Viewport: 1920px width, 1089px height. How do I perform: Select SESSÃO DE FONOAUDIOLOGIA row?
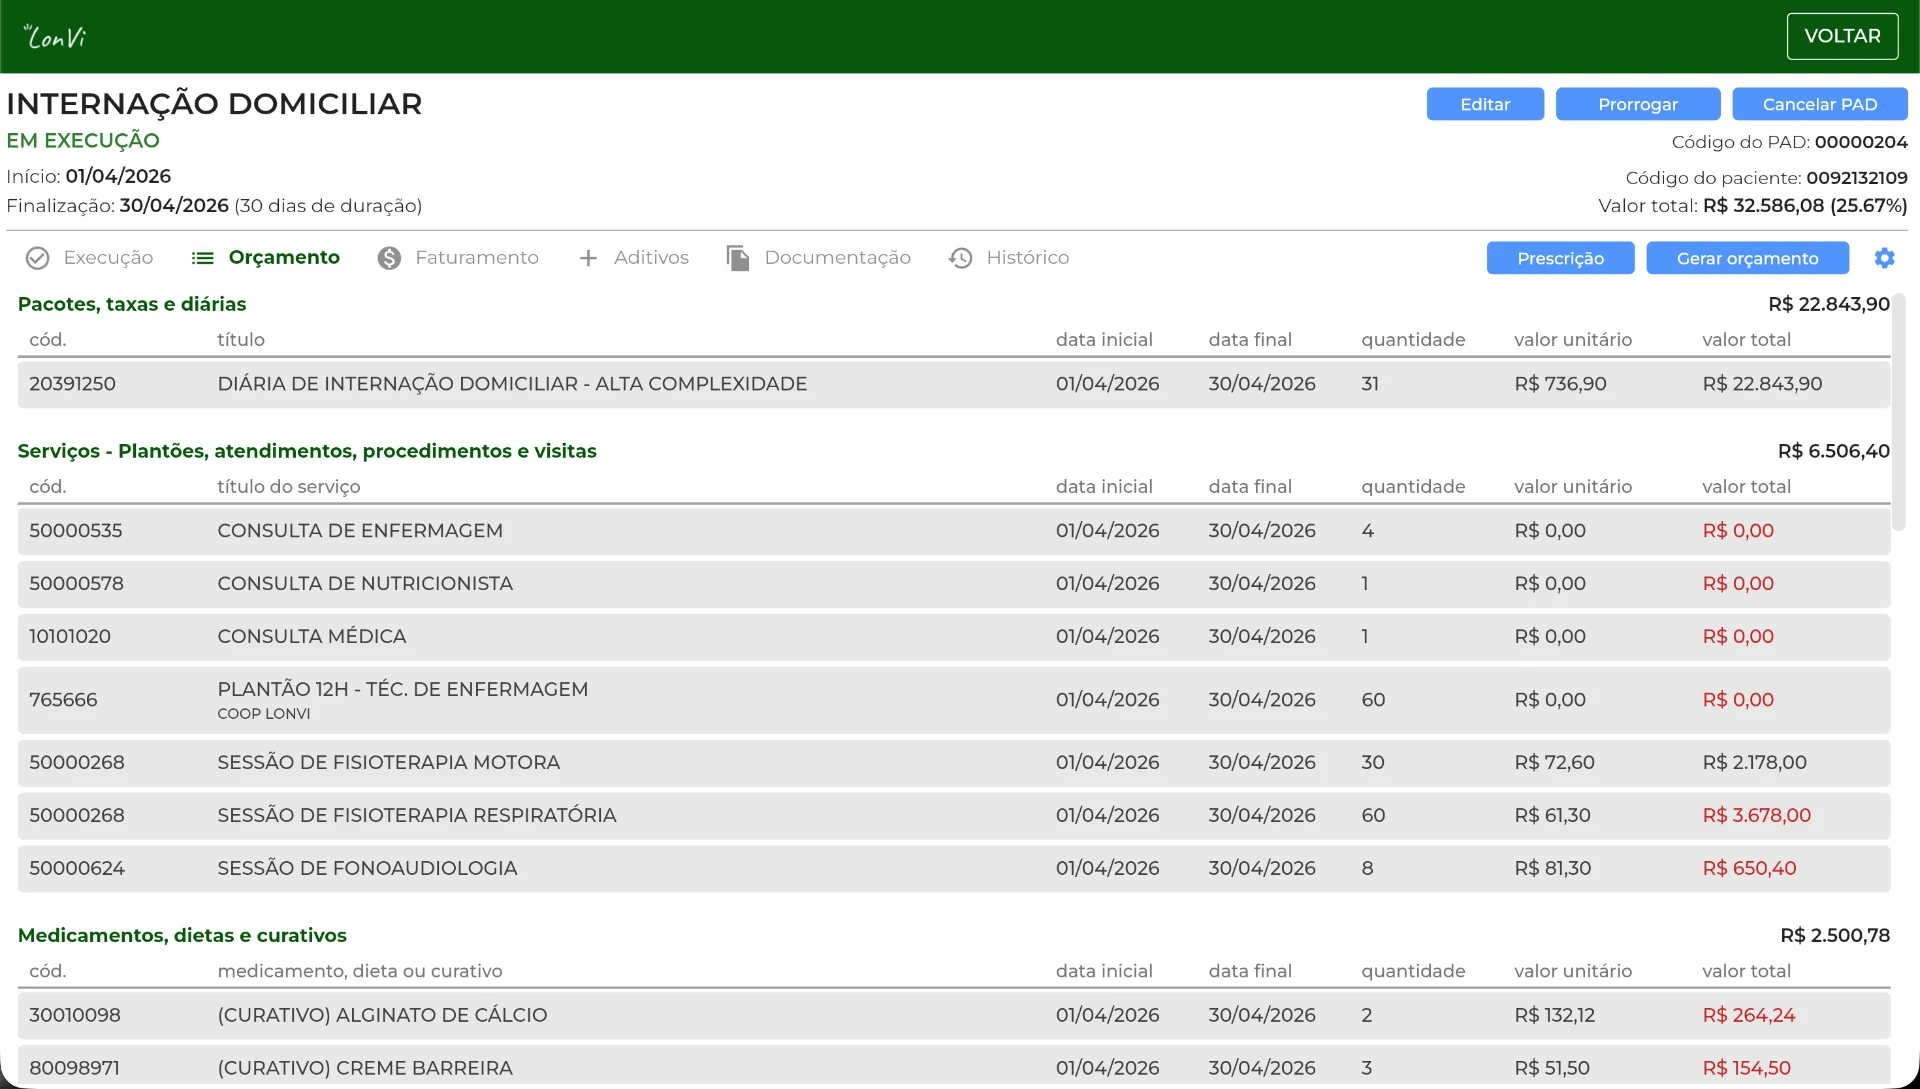click(953, 869)
